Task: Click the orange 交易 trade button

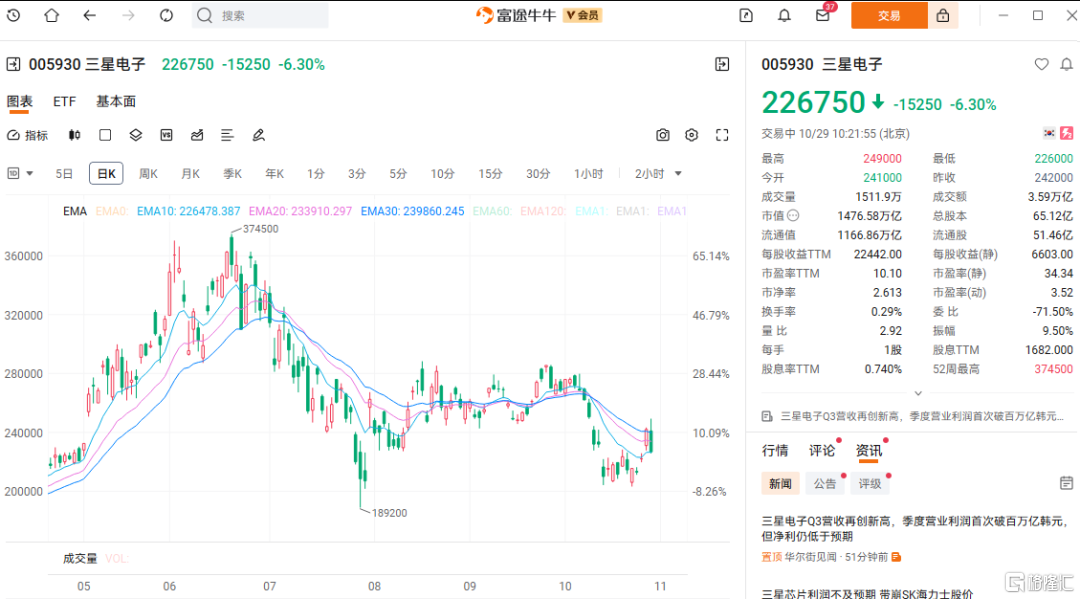Action: (889, 15)
